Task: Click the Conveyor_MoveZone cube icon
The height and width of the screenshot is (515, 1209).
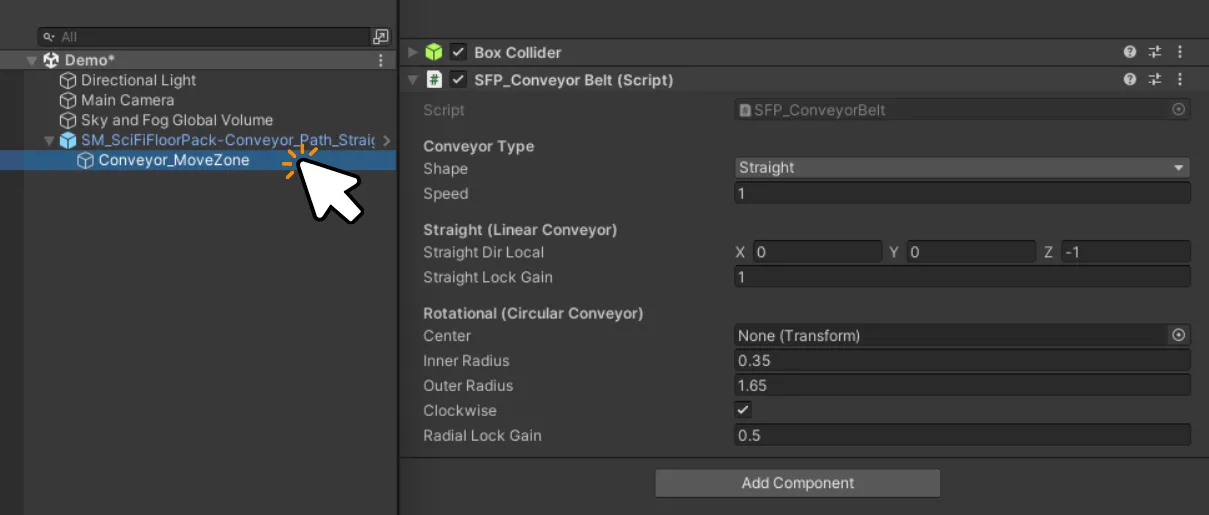Action: 86,160
